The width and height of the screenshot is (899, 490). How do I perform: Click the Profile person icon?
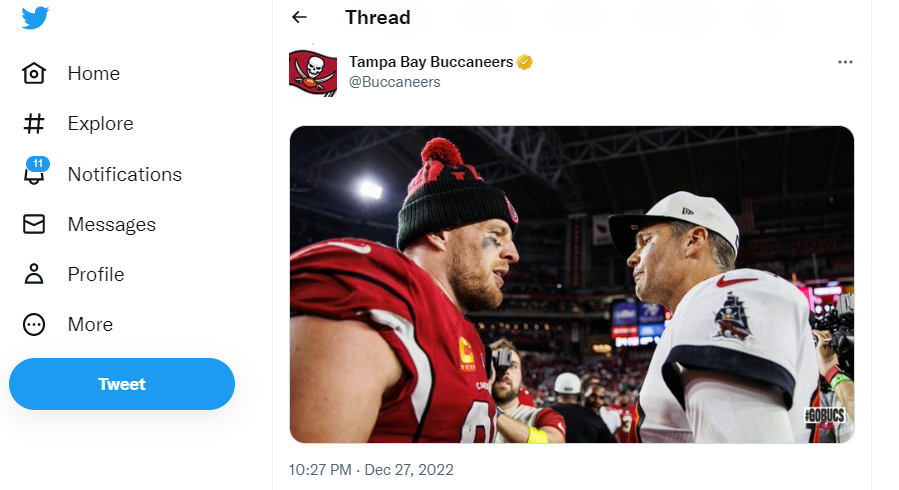coord(34,274)
